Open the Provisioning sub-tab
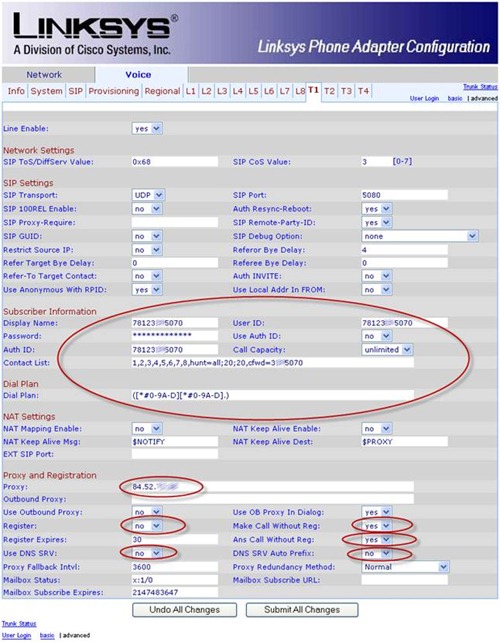 113,91
